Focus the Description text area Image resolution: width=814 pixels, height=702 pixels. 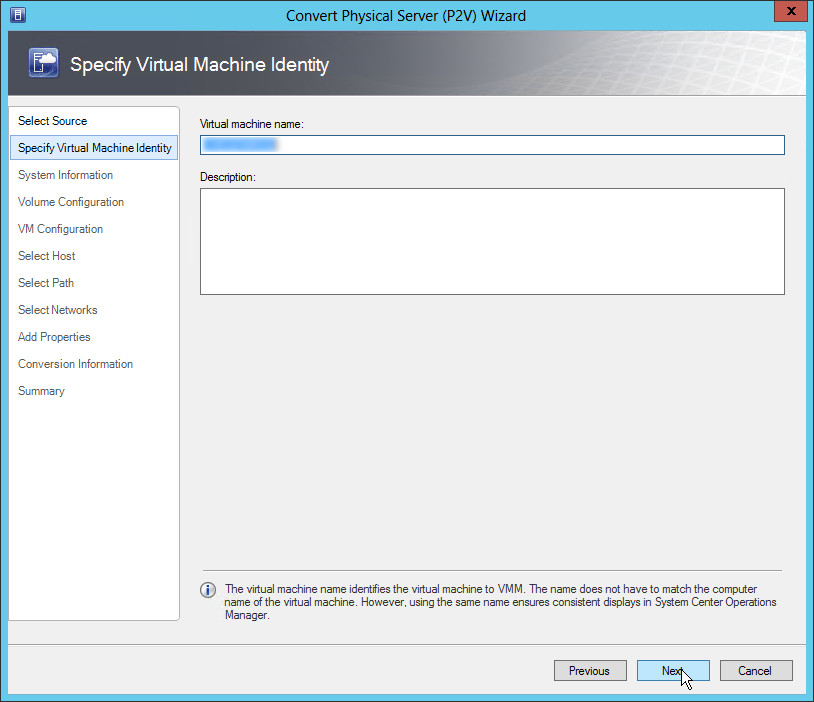(492, 241)
